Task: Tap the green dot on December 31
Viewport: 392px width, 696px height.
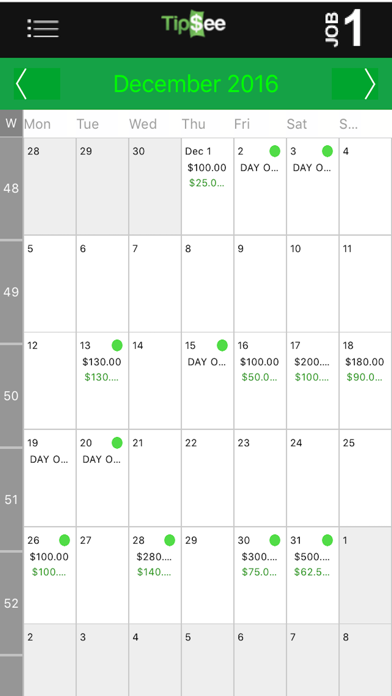Action: click(327, 540)
